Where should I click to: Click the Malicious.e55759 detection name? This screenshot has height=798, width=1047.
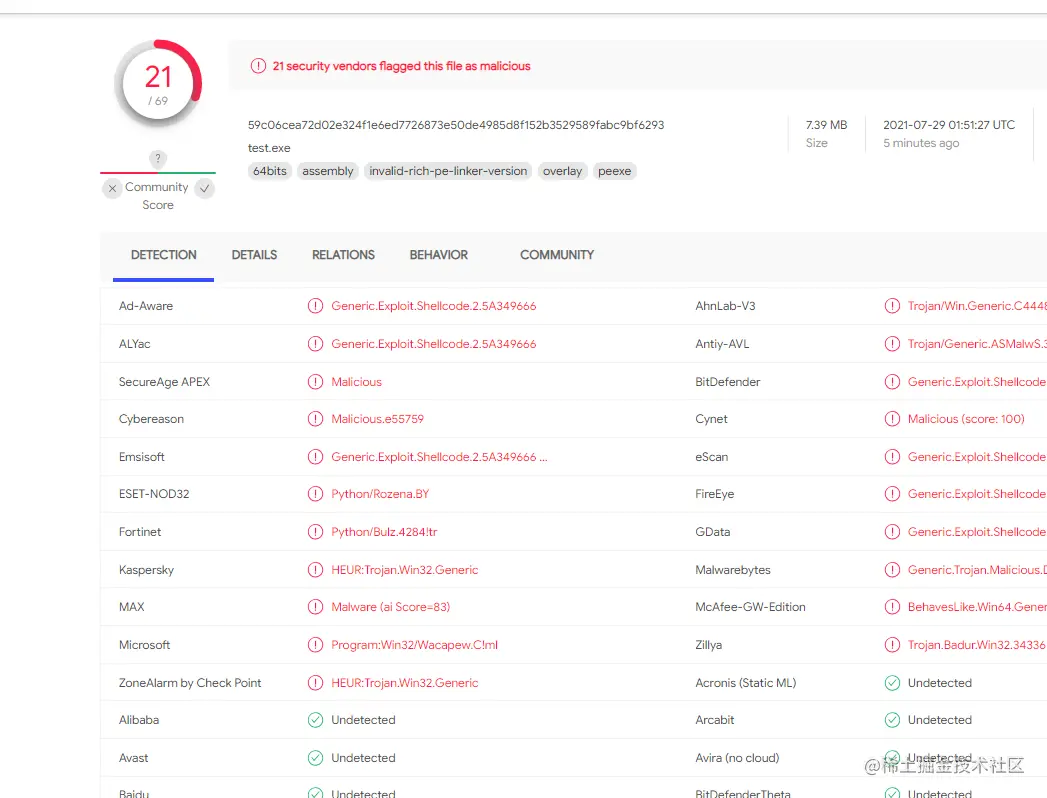coord(377,419)
